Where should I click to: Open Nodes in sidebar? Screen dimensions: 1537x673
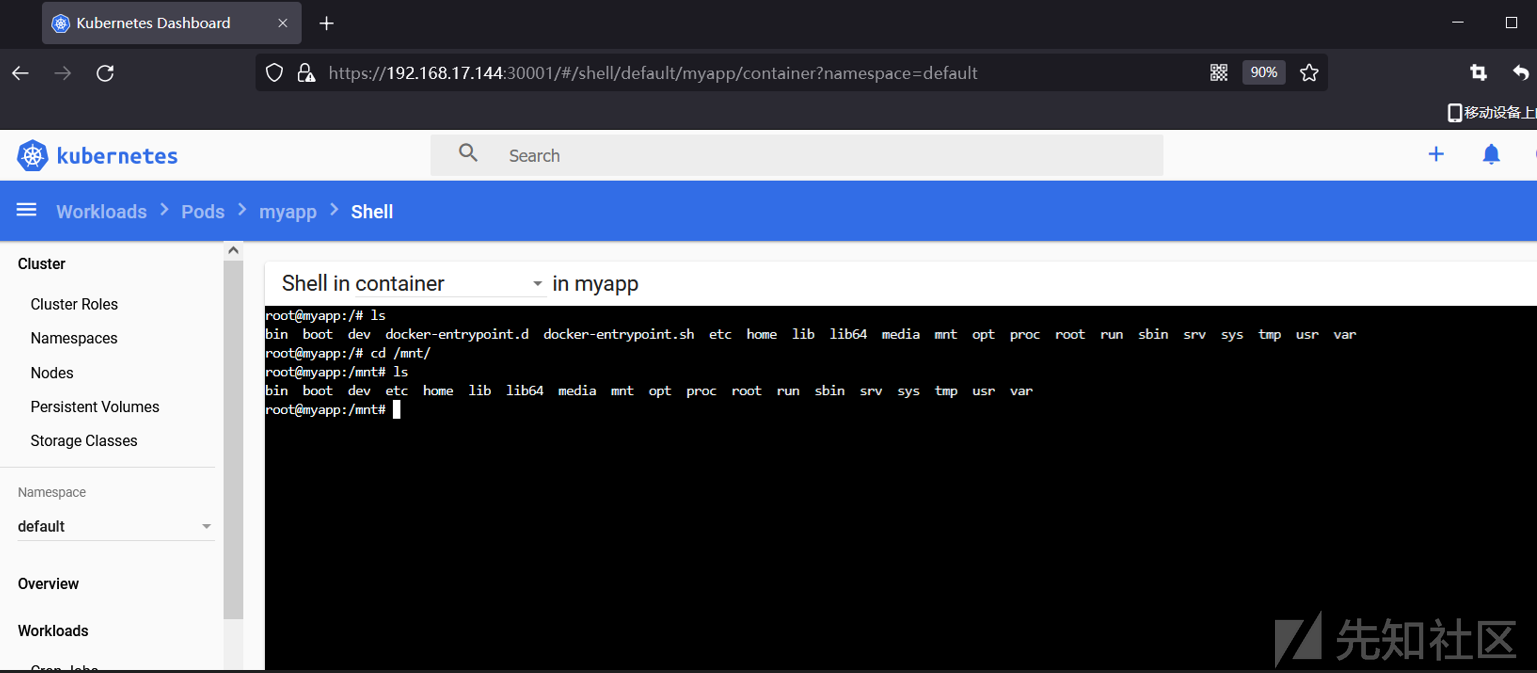coord(52,373)
